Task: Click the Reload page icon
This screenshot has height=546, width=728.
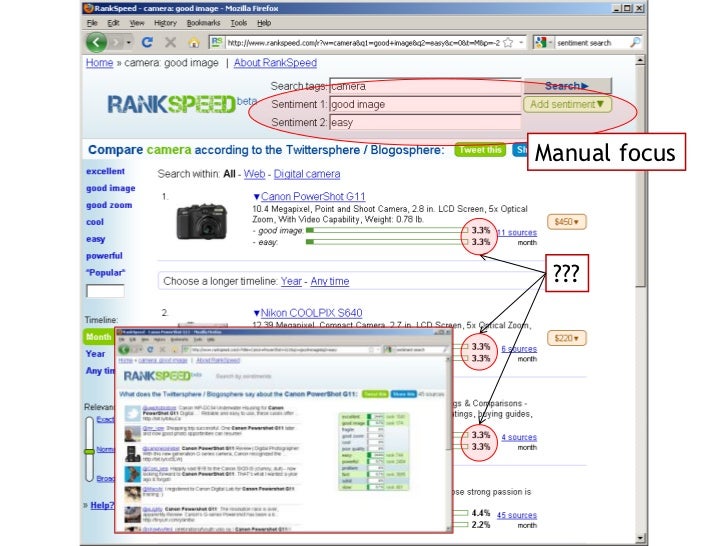Action: (x=147, y=43)
